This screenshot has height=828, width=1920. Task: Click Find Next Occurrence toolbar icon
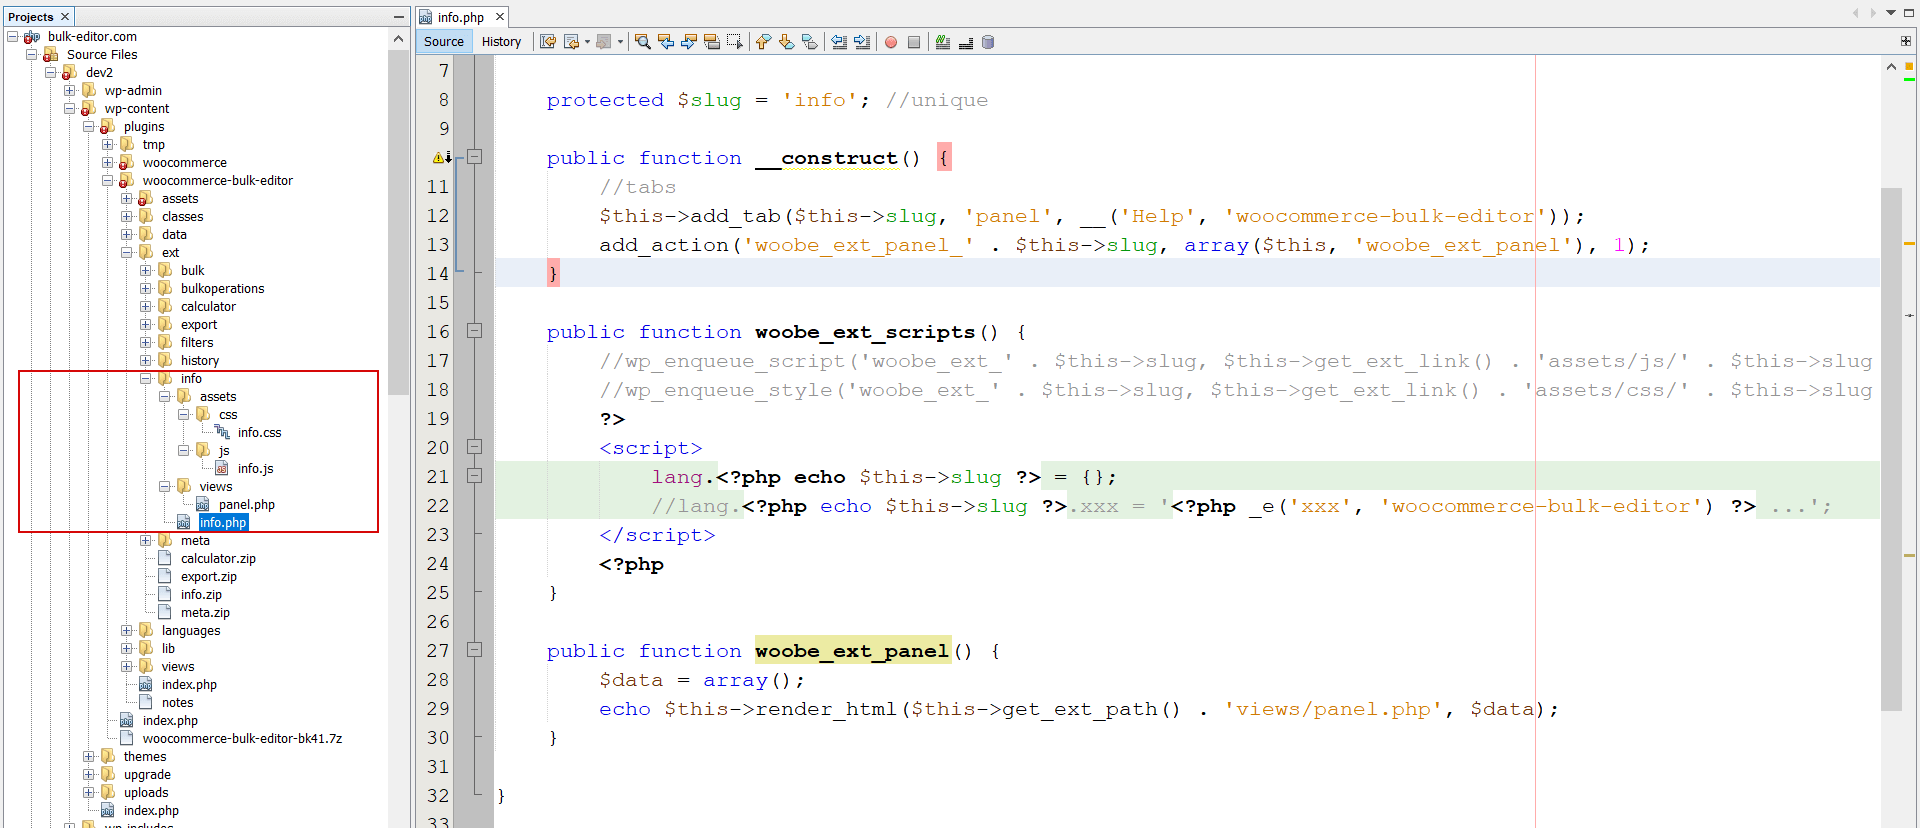coord(689,42)
